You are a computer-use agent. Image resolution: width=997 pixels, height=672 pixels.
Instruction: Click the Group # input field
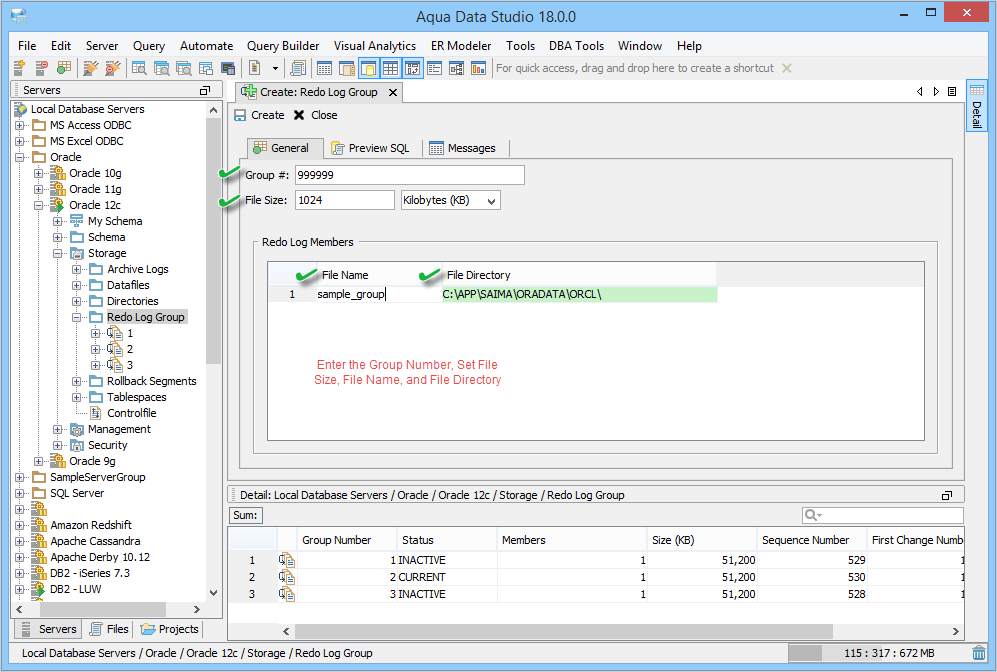click(x=409, y=175)
